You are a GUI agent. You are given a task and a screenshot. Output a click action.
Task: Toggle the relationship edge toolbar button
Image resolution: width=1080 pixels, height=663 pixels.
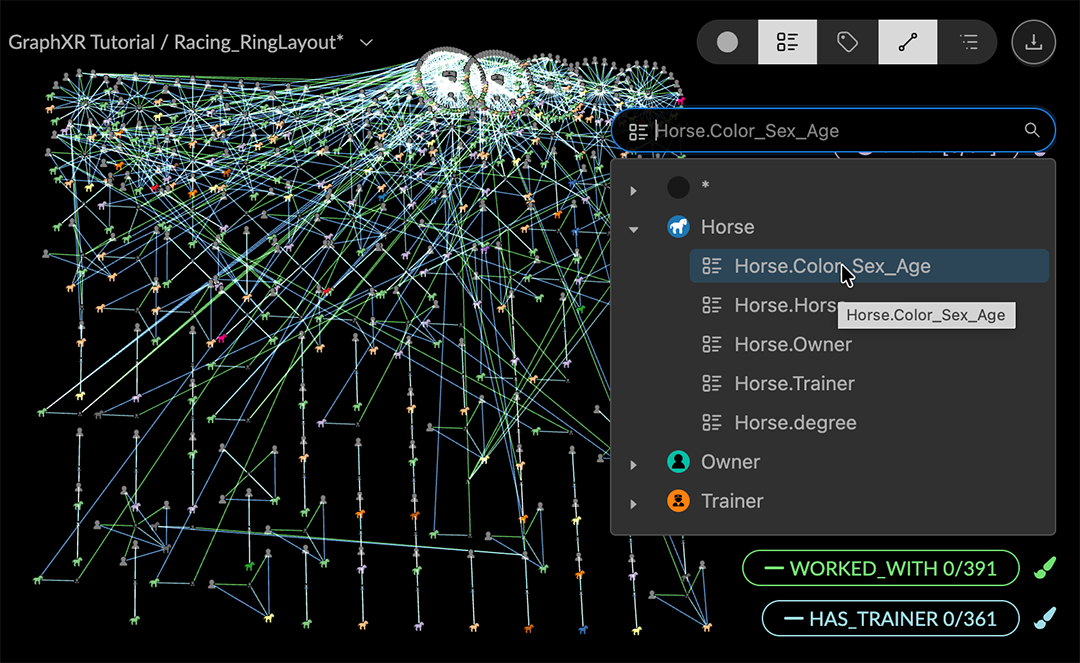(x=908, y=42)
